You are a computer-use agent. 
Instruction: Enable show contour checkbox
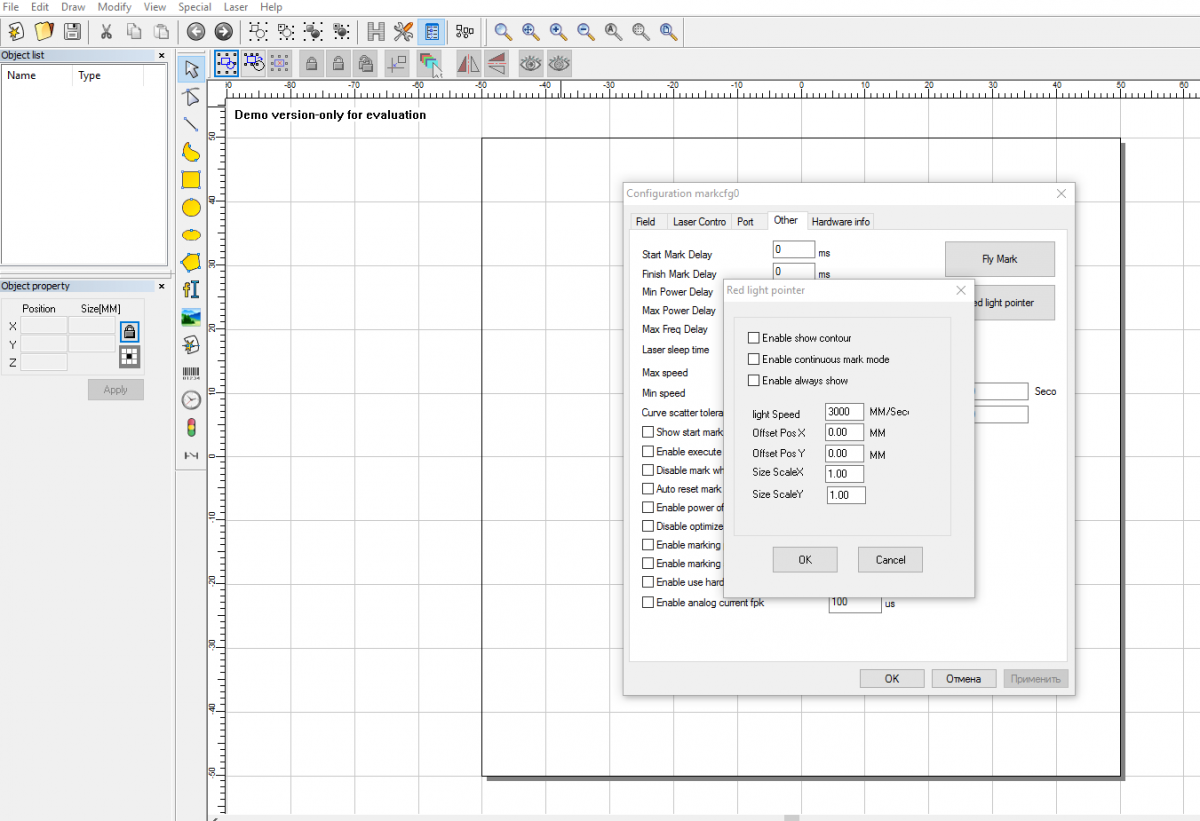(x=754, y=338)
